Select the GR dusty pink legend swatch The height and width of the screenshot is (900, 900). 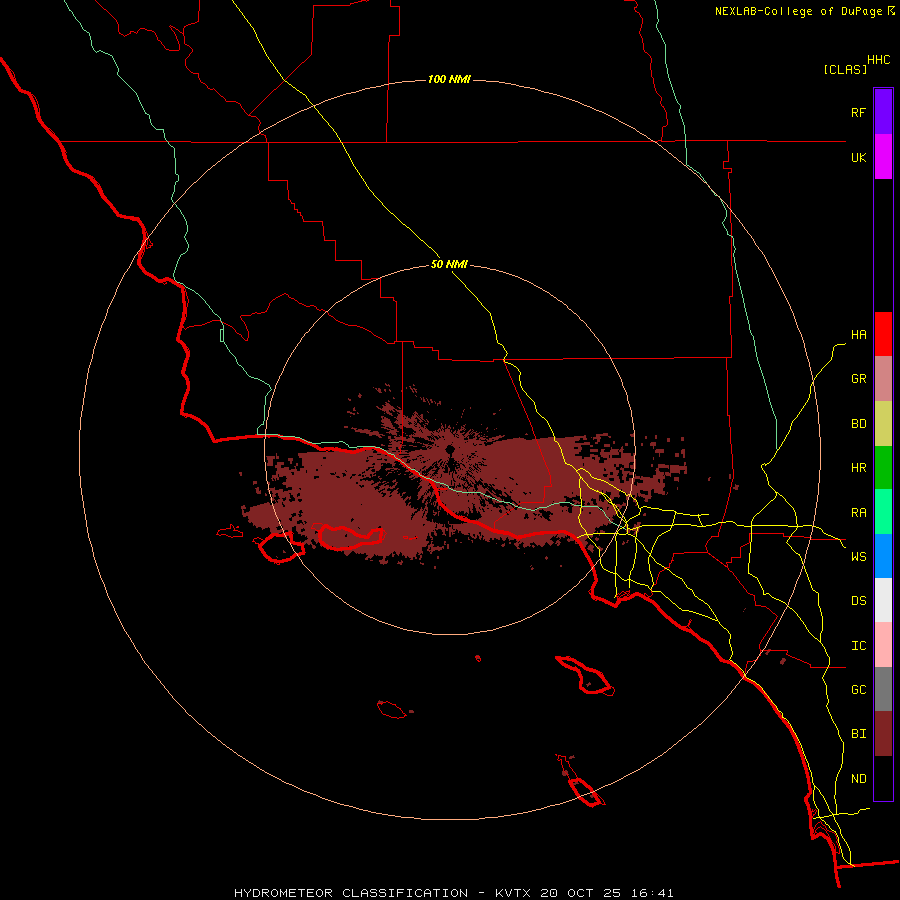(883, 379)
